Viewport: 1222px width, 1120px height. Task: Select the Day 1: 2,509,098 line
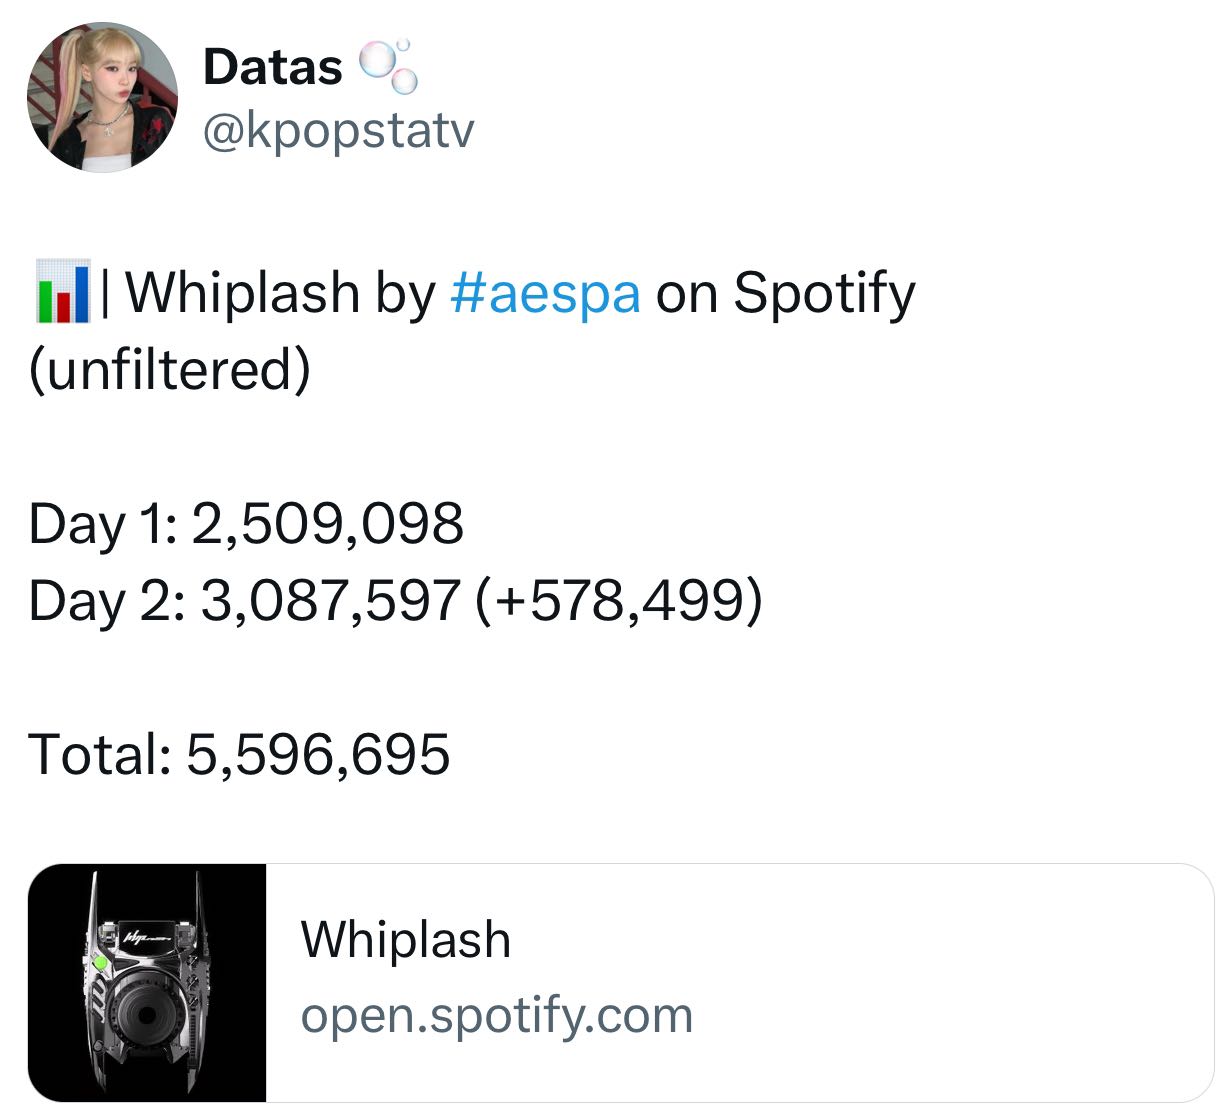[x=246, y=523]
